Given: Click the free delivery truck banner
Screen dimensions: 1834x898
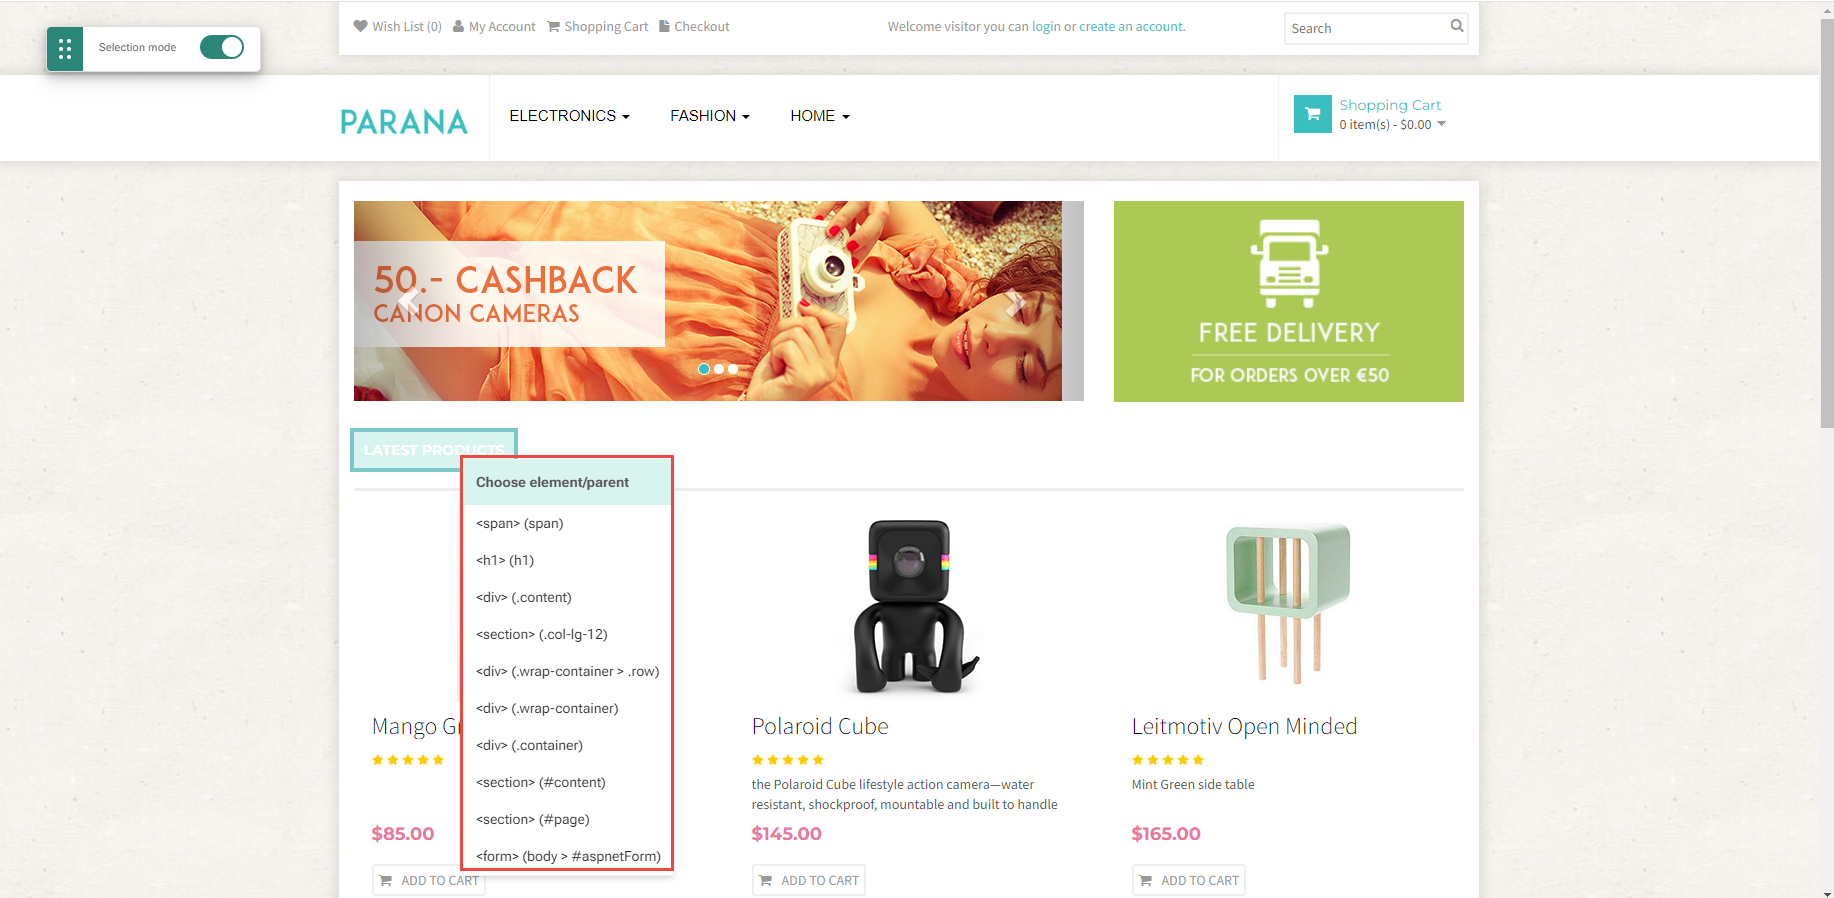Looking at the screenshot, I should [x=1288, y=301].
